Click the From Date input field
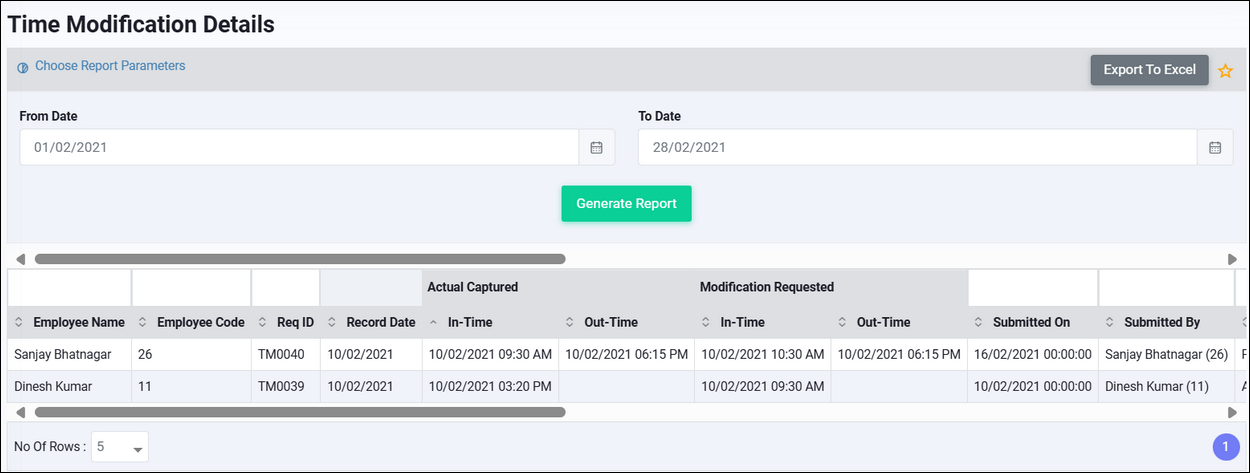This screenshot has width=1250, height=473. [x=299, y=147]
